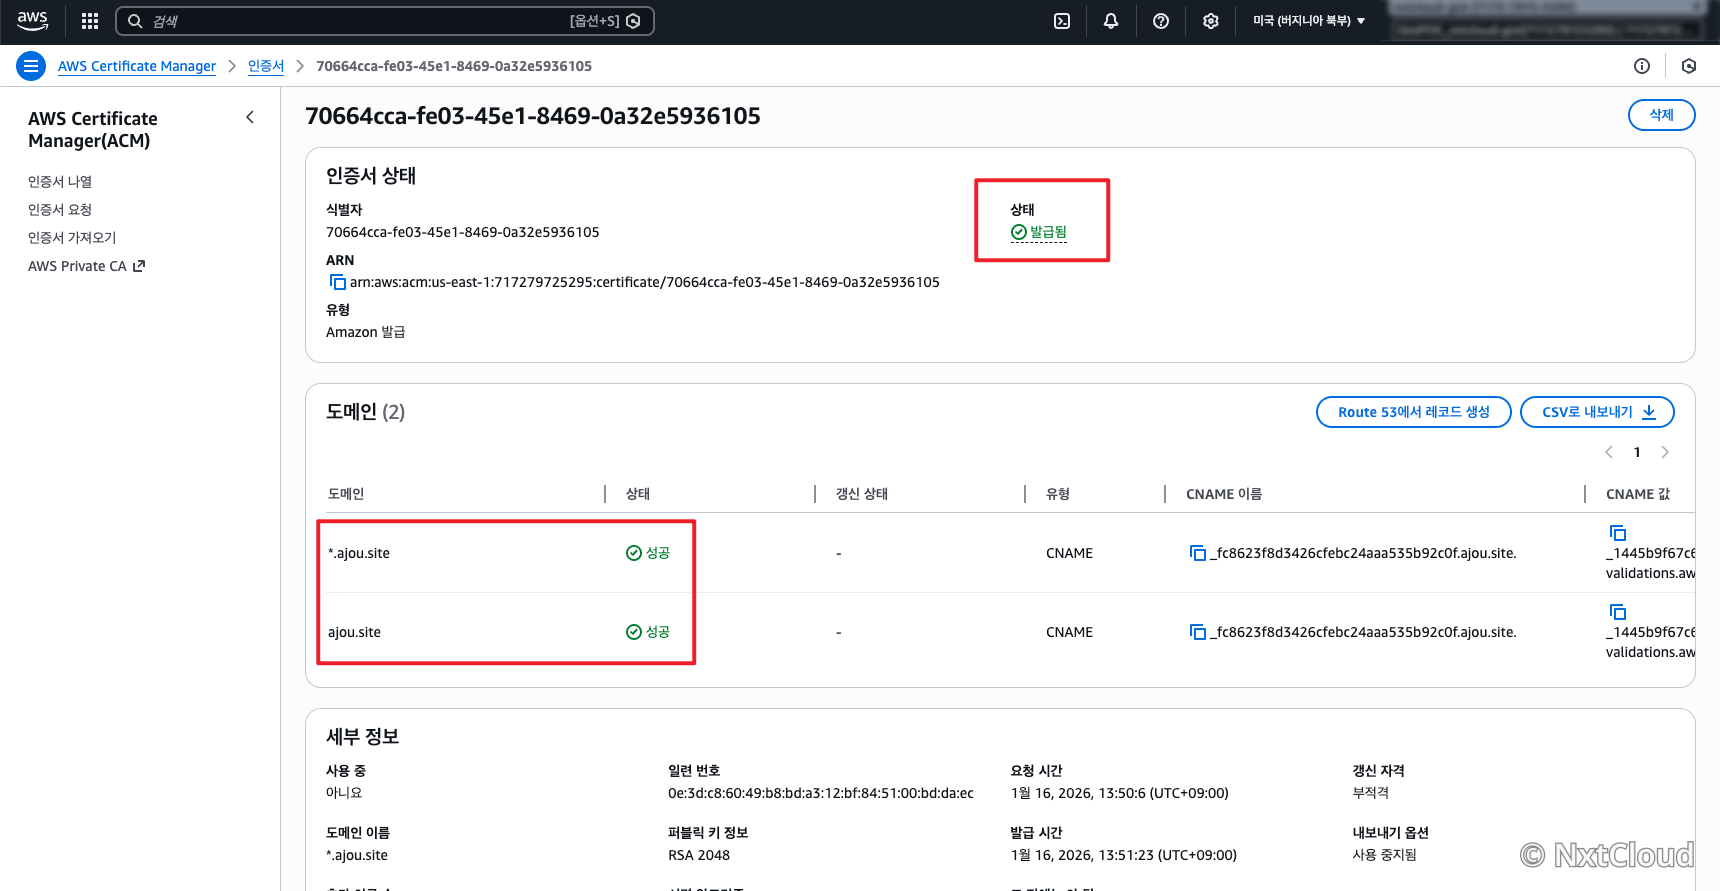Open the hexagon preferences icon near breadcrumb
This screenshot has width=1720, height=891.
pyautogui.click(x=1689, y=66)
